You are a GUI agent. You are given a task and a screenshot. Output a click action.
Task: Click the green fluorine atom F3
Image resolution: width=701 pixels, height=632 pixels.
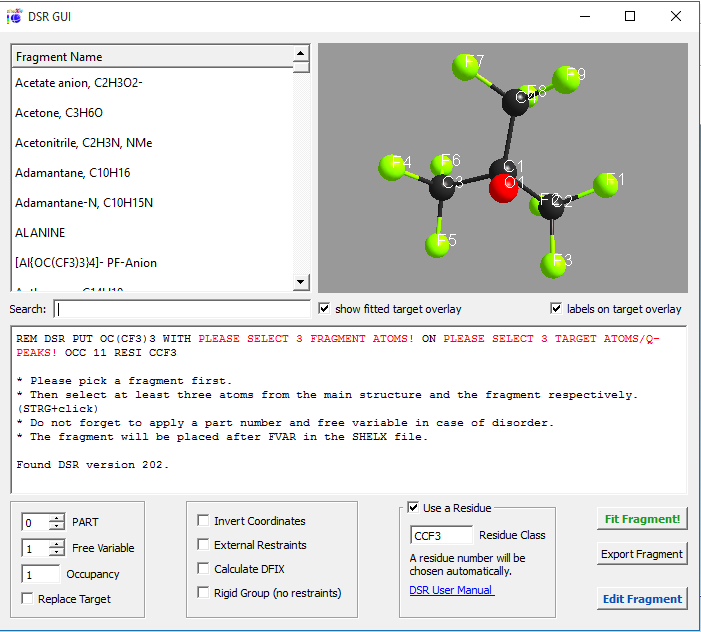tap(553, 264)
